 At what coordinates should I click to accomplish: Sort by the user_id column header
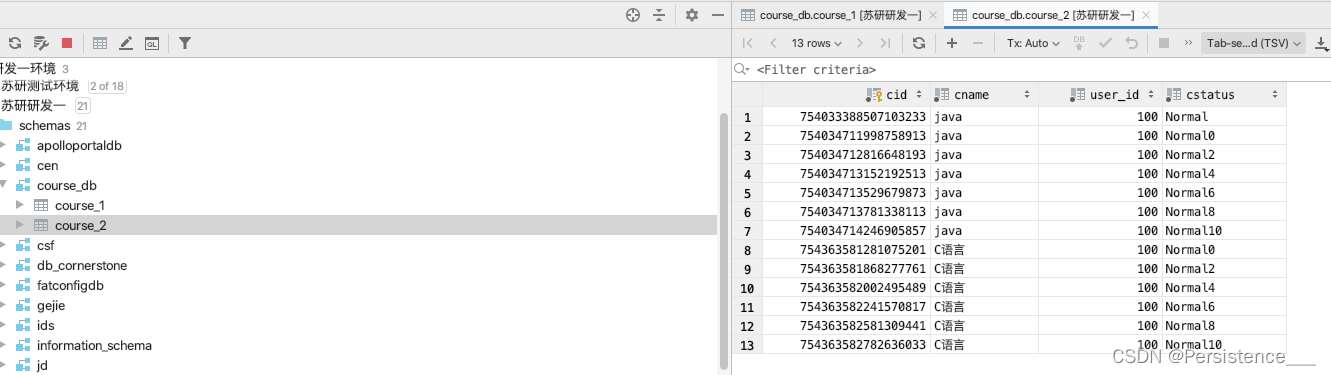1100,95
